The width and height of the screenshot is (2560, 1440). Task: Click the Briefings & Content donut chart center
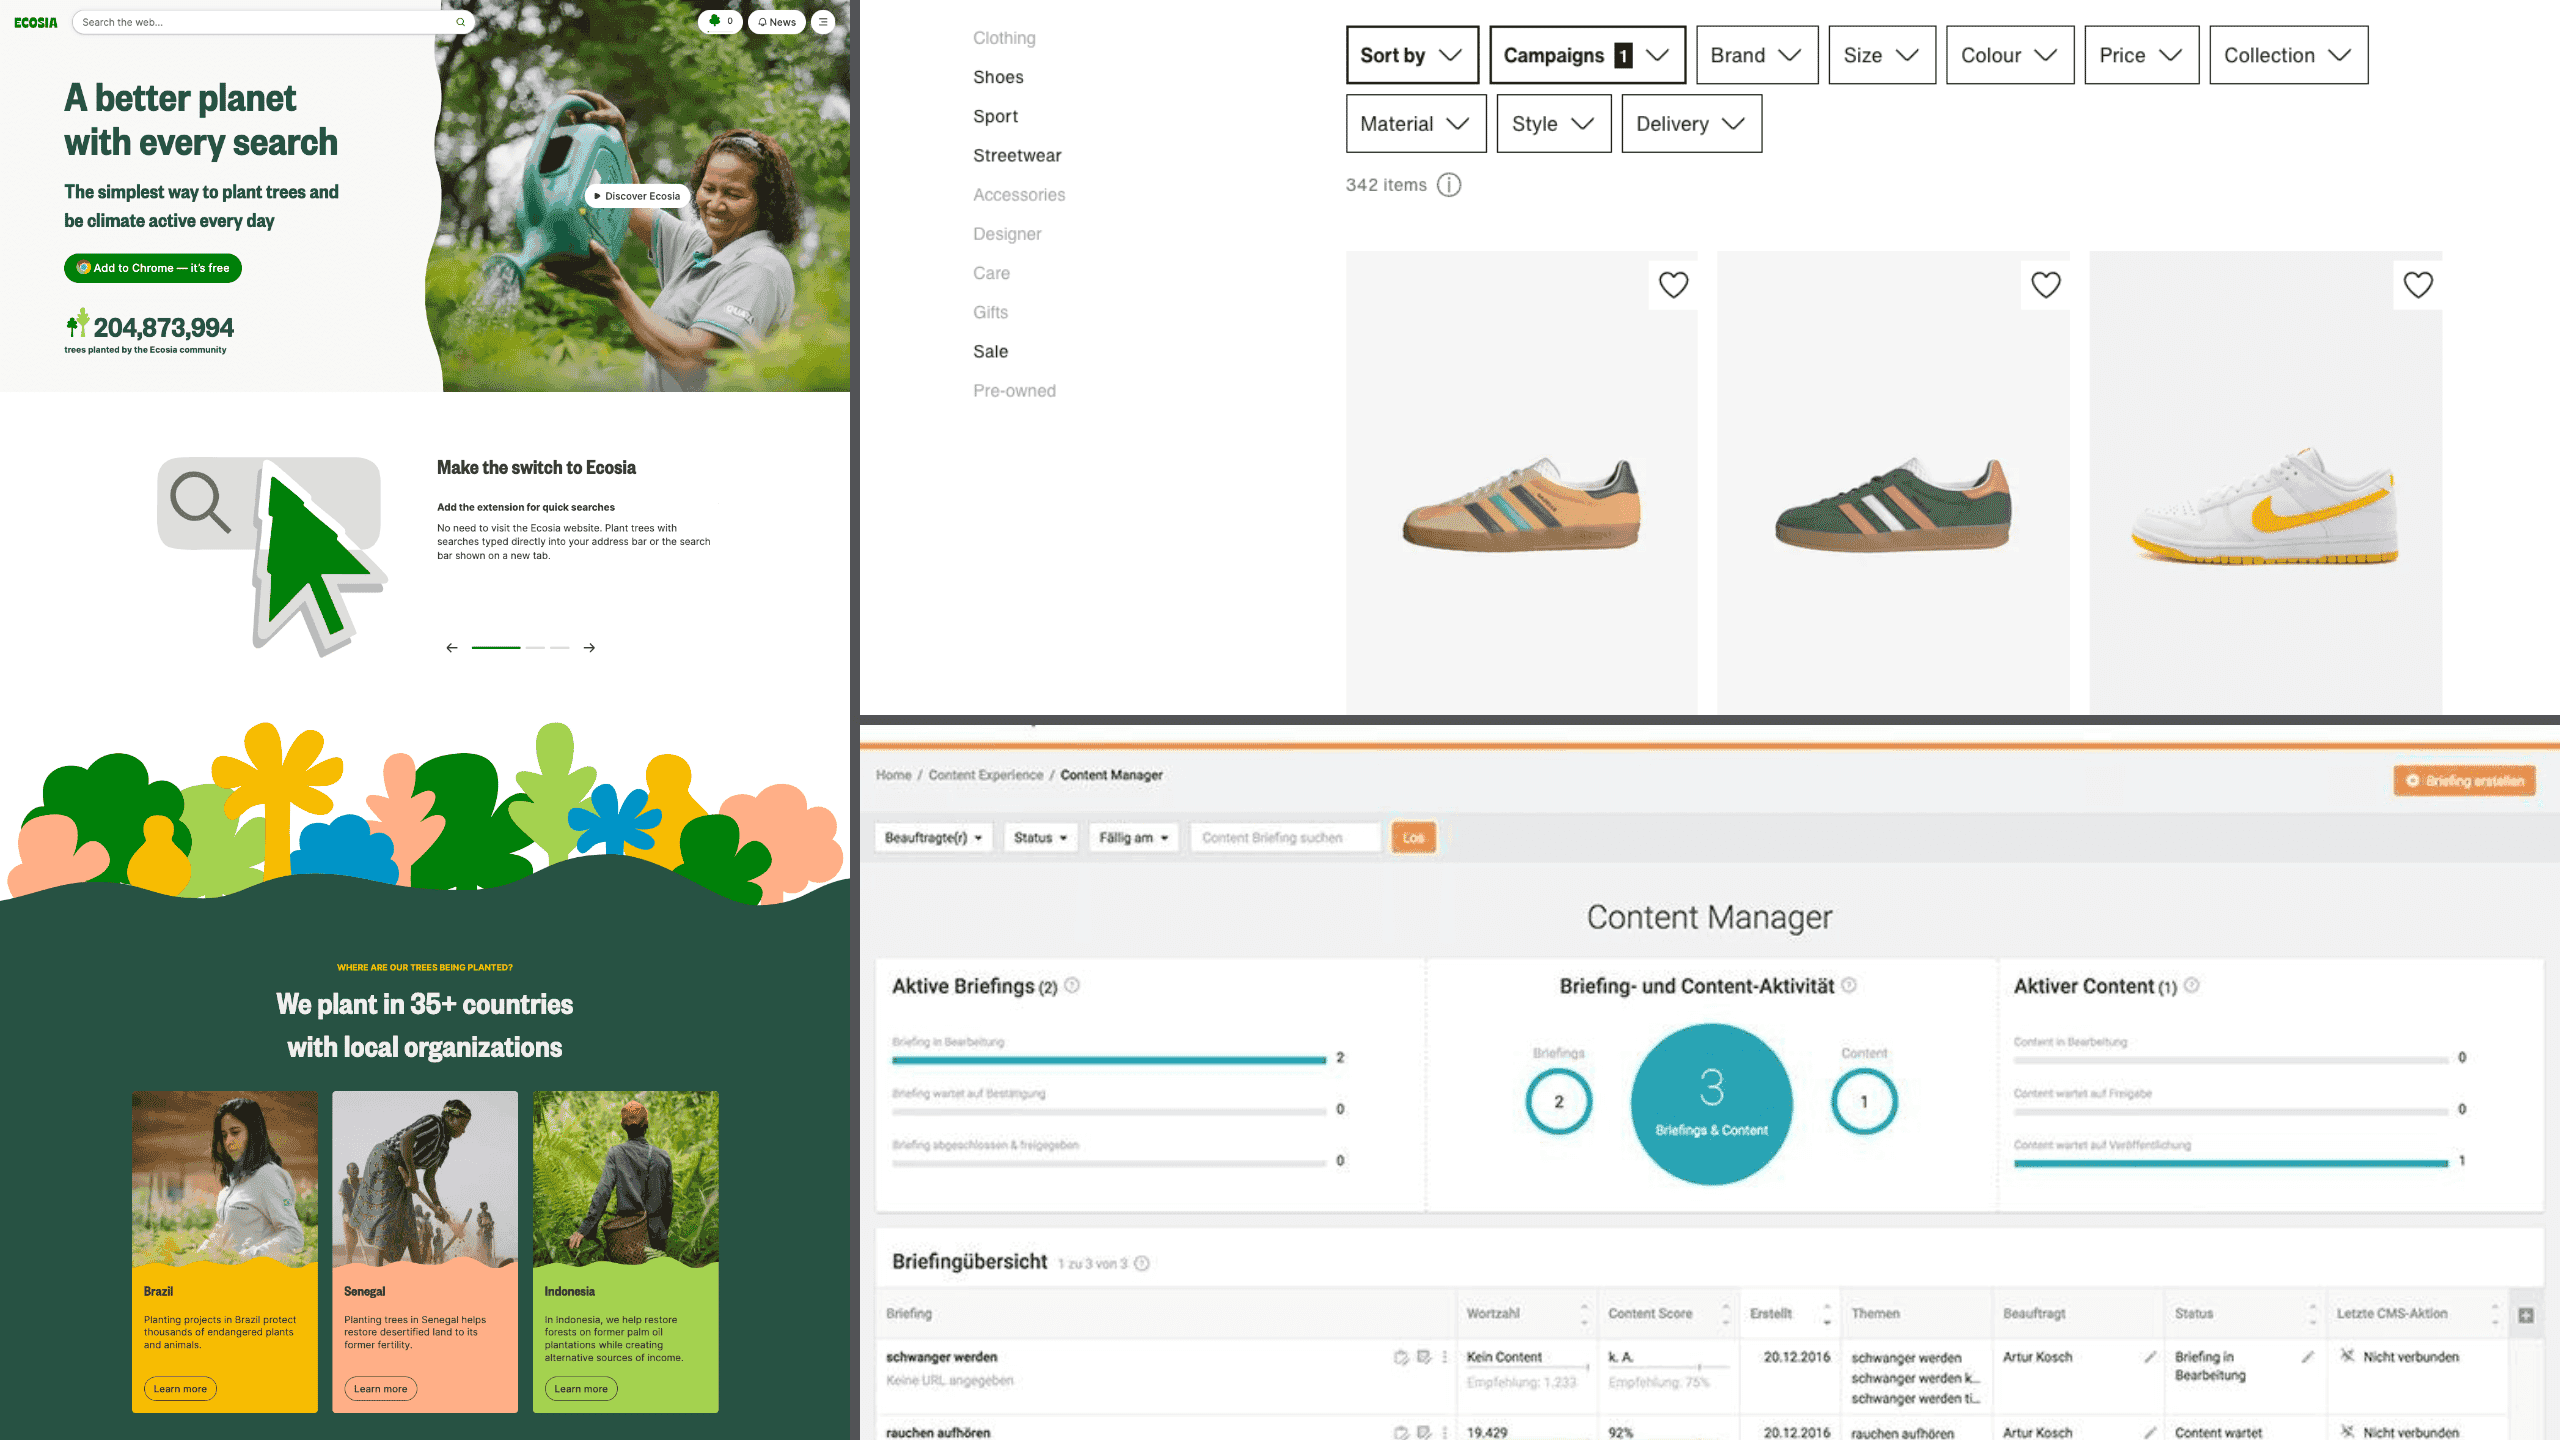[1709, 1102]
